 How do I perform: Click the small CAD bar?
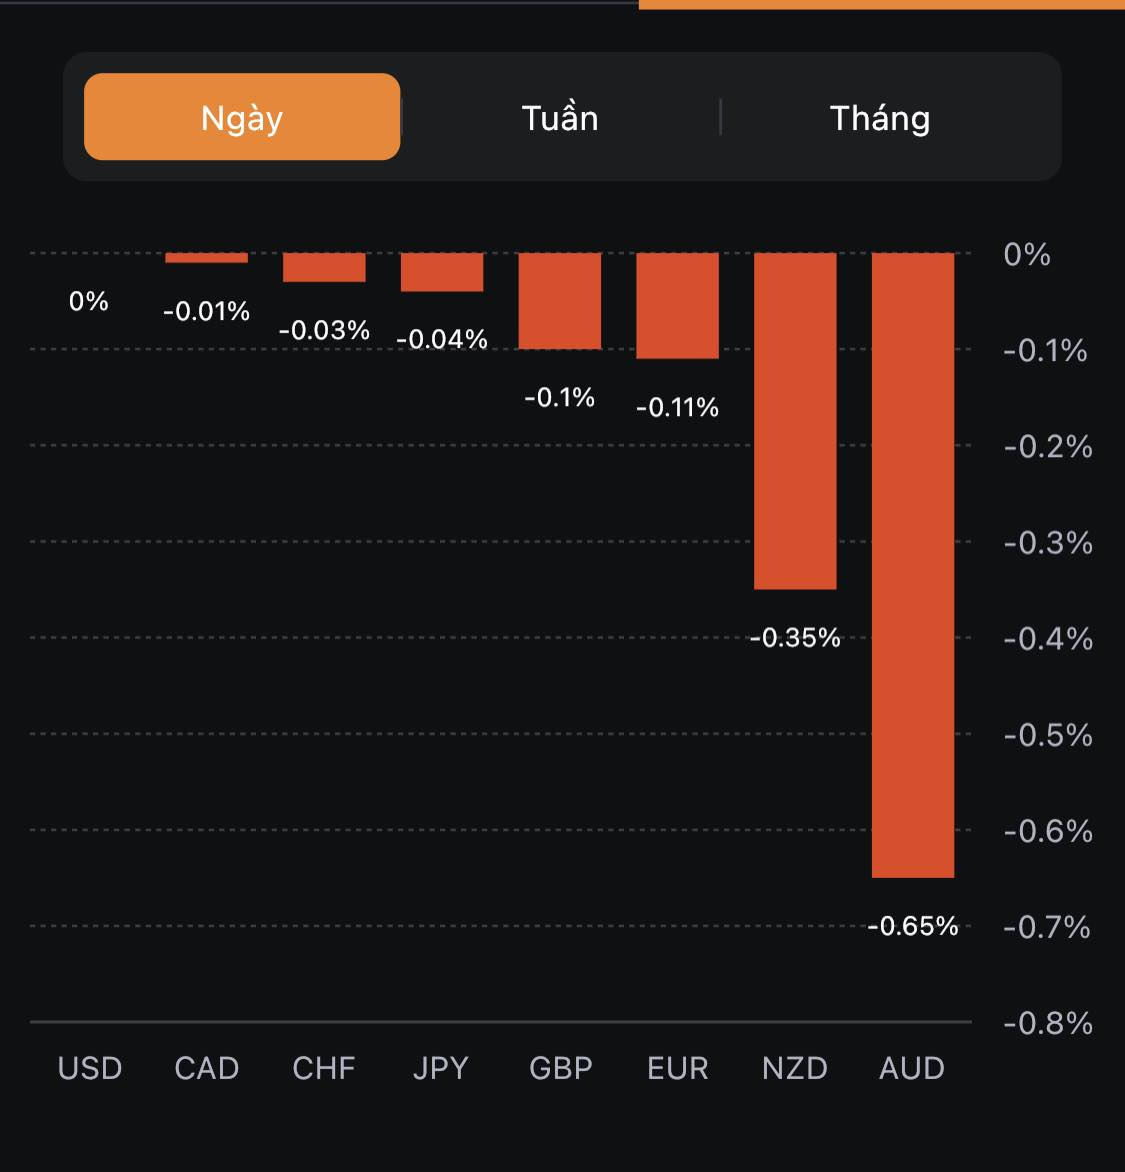(x=206, y=258)
